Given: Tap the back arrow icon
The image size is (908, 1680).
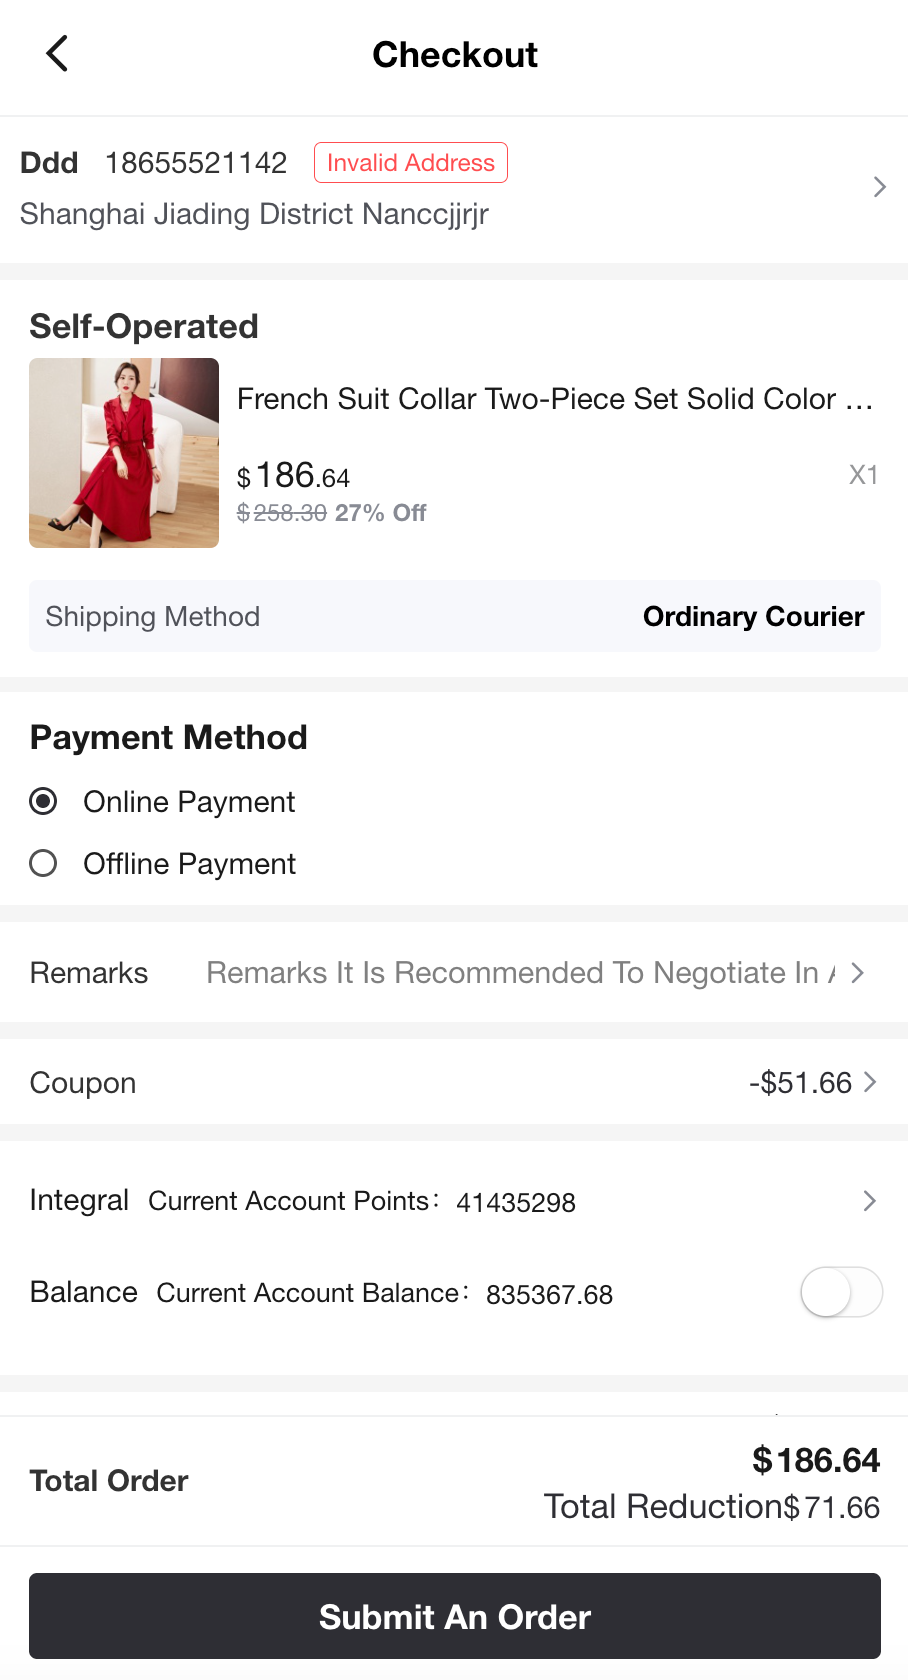Looking at the screenshot, I should (57, 54).
